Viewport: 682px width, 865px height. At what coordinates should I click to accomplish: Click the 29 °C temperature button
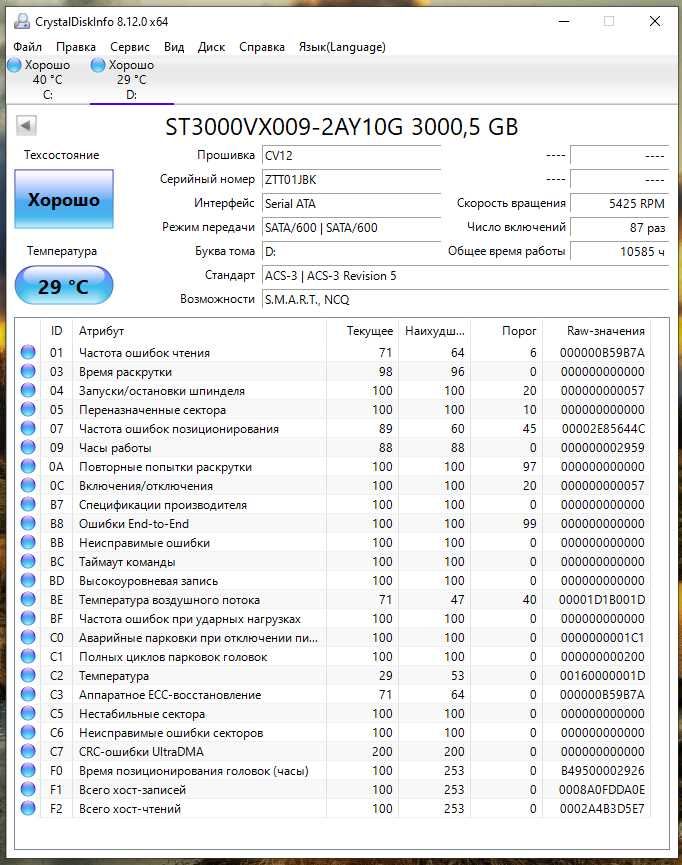point(64,286)
